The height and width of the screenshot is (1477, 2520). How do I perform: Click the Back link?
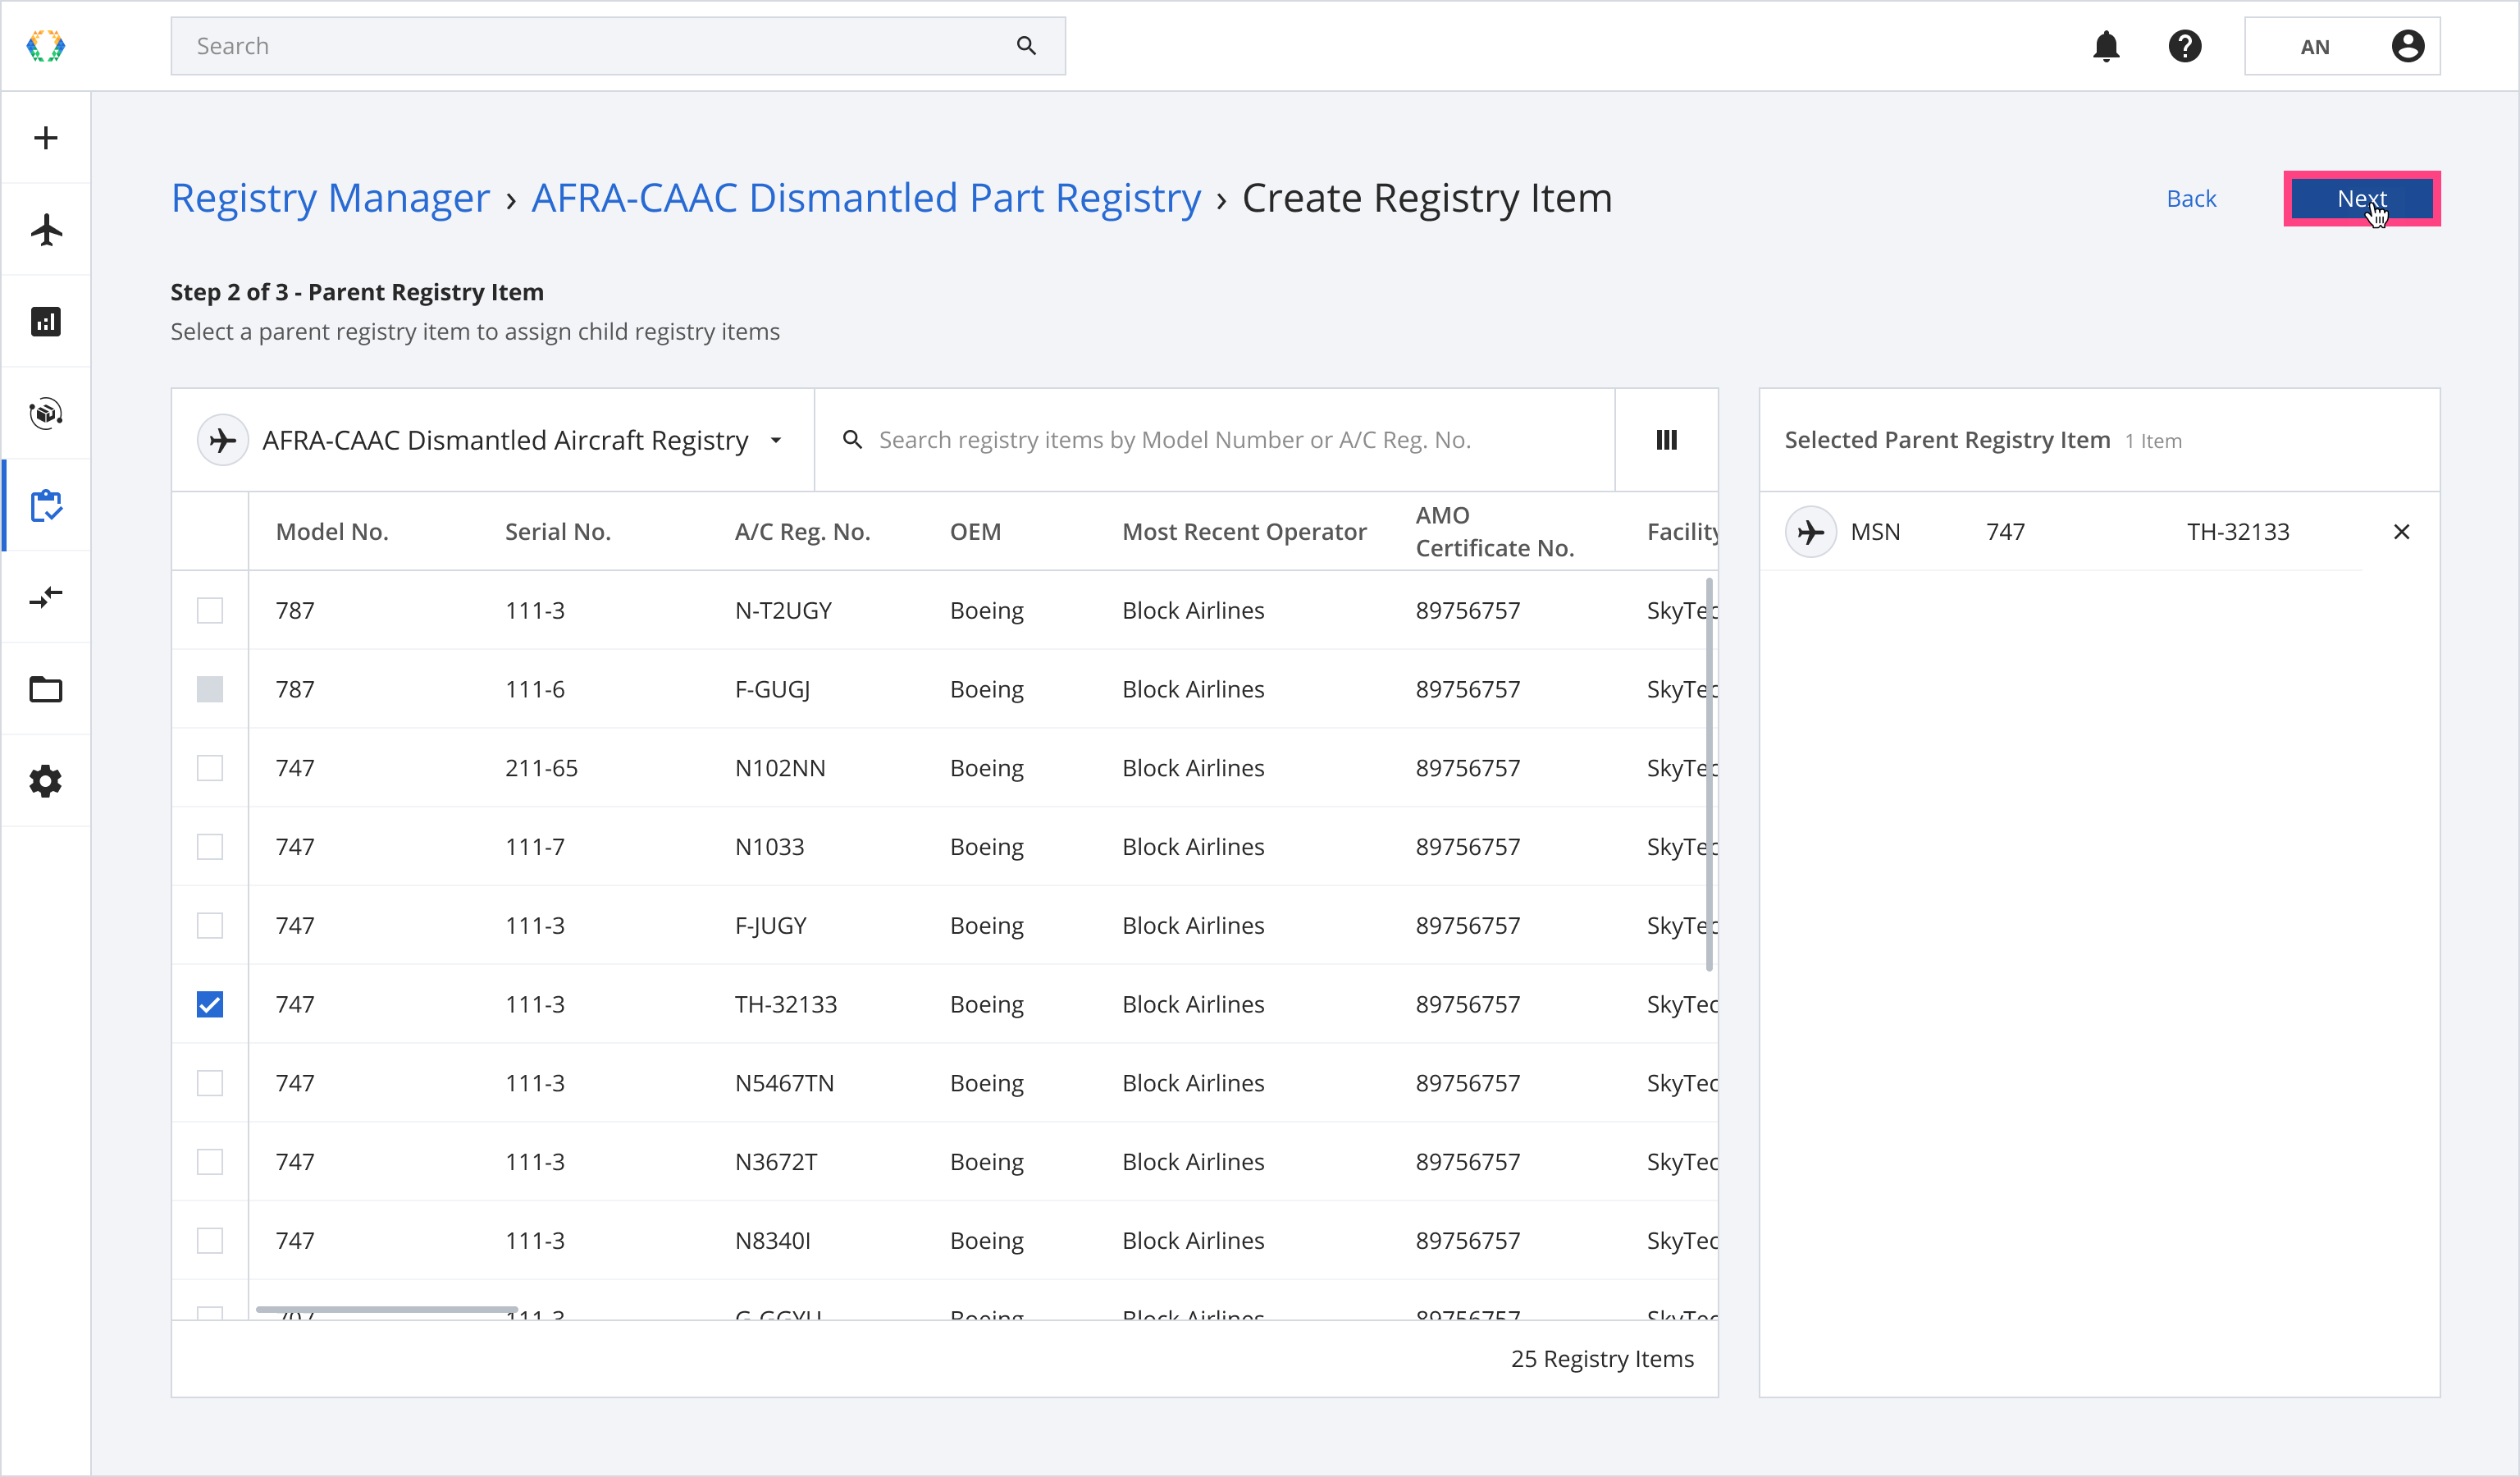[x=2191, y=199]
